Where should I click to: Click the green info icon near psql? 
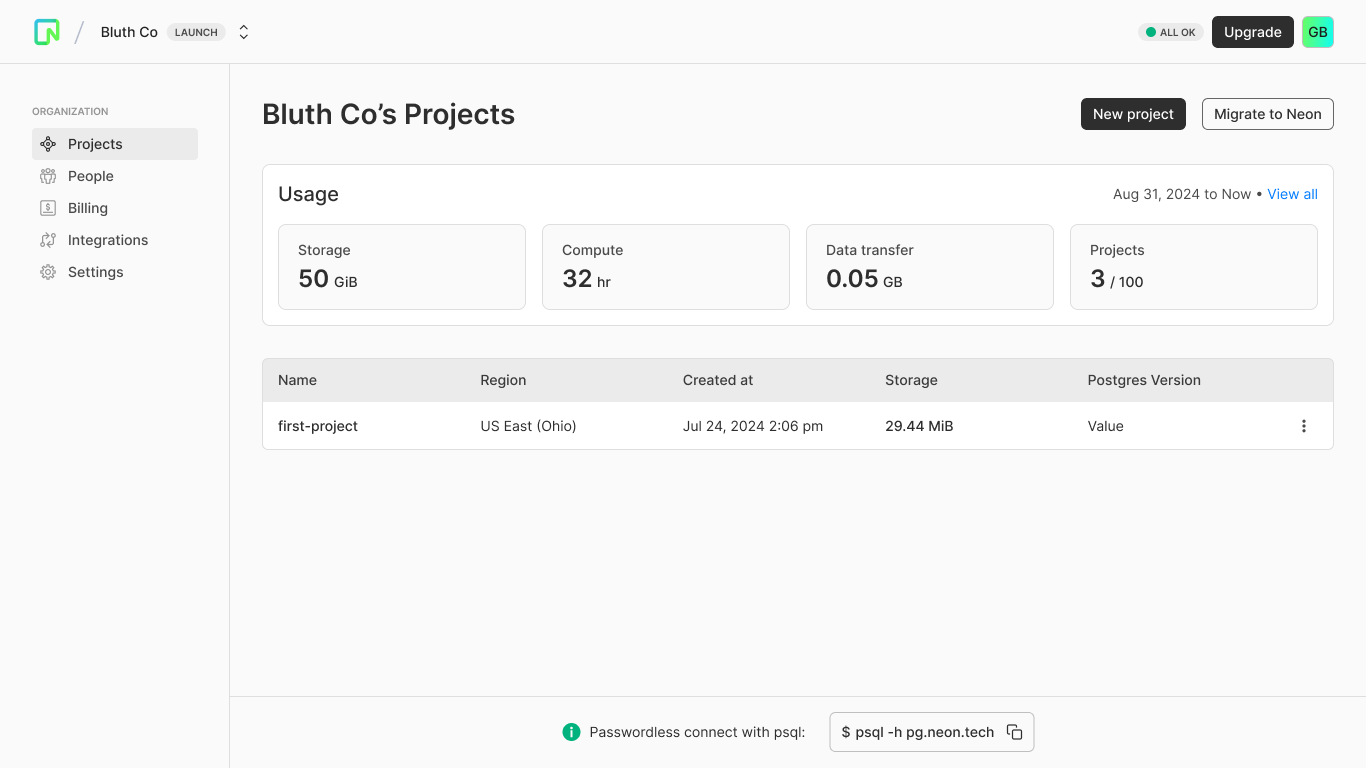[571, 732]
